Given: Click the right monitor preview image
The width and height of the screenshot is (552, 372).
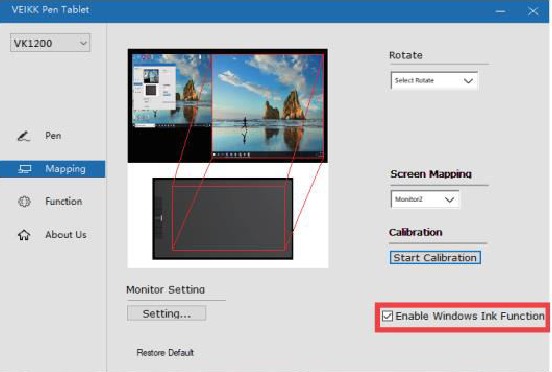Looking at the screenshot, I should click(x=268, y=106).
